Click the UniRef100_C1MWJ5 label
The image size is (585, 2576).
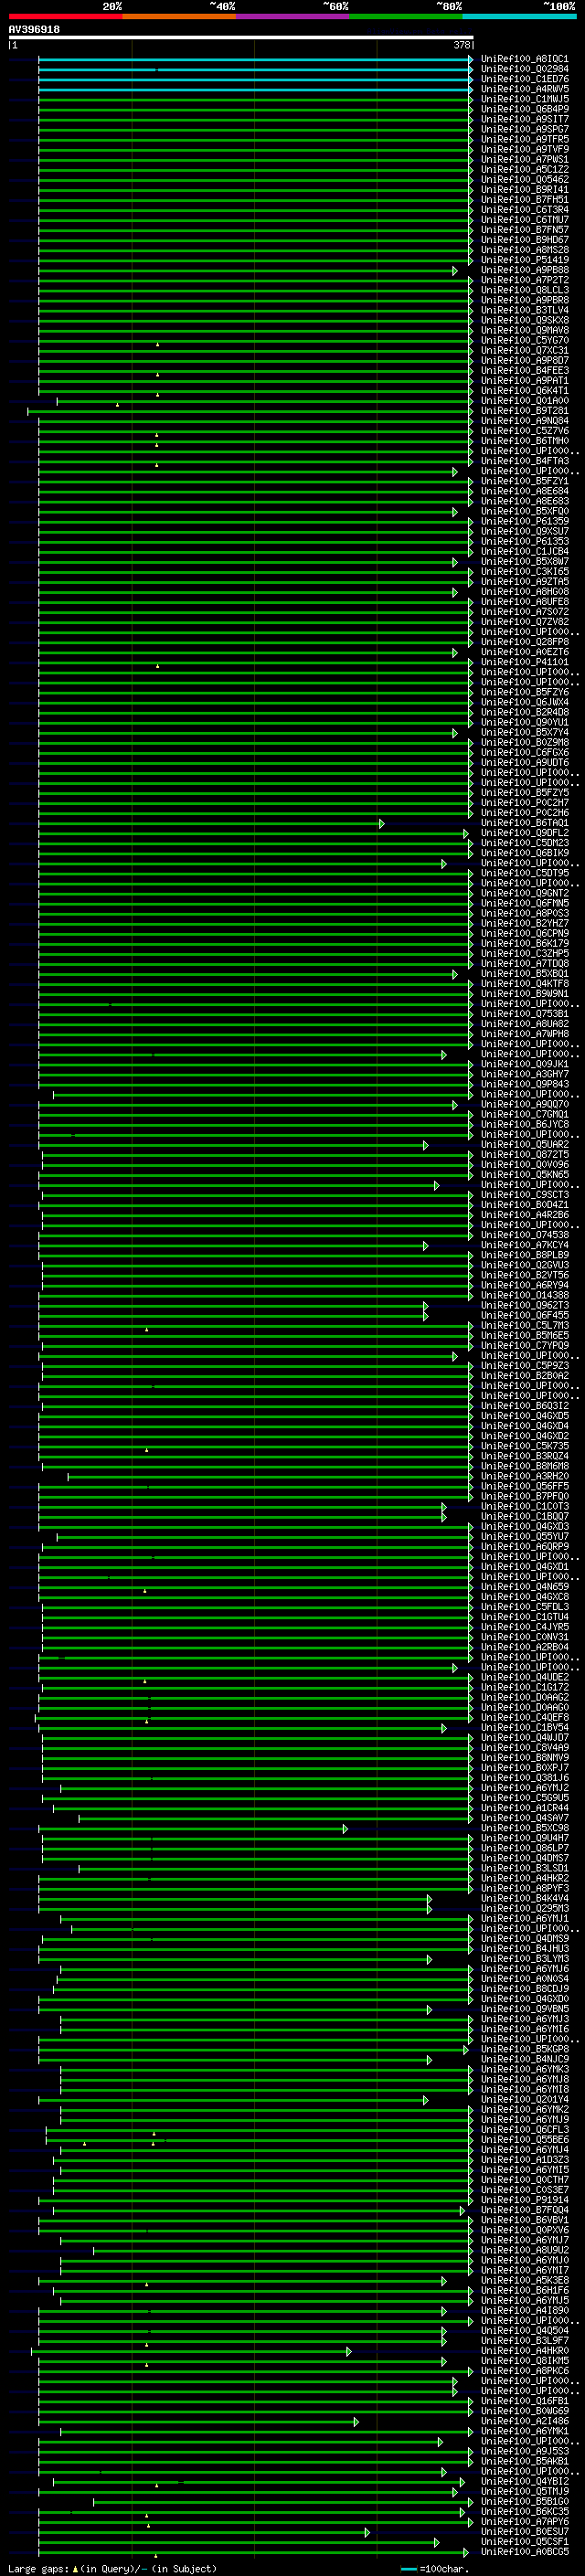[x=524, y=99]
